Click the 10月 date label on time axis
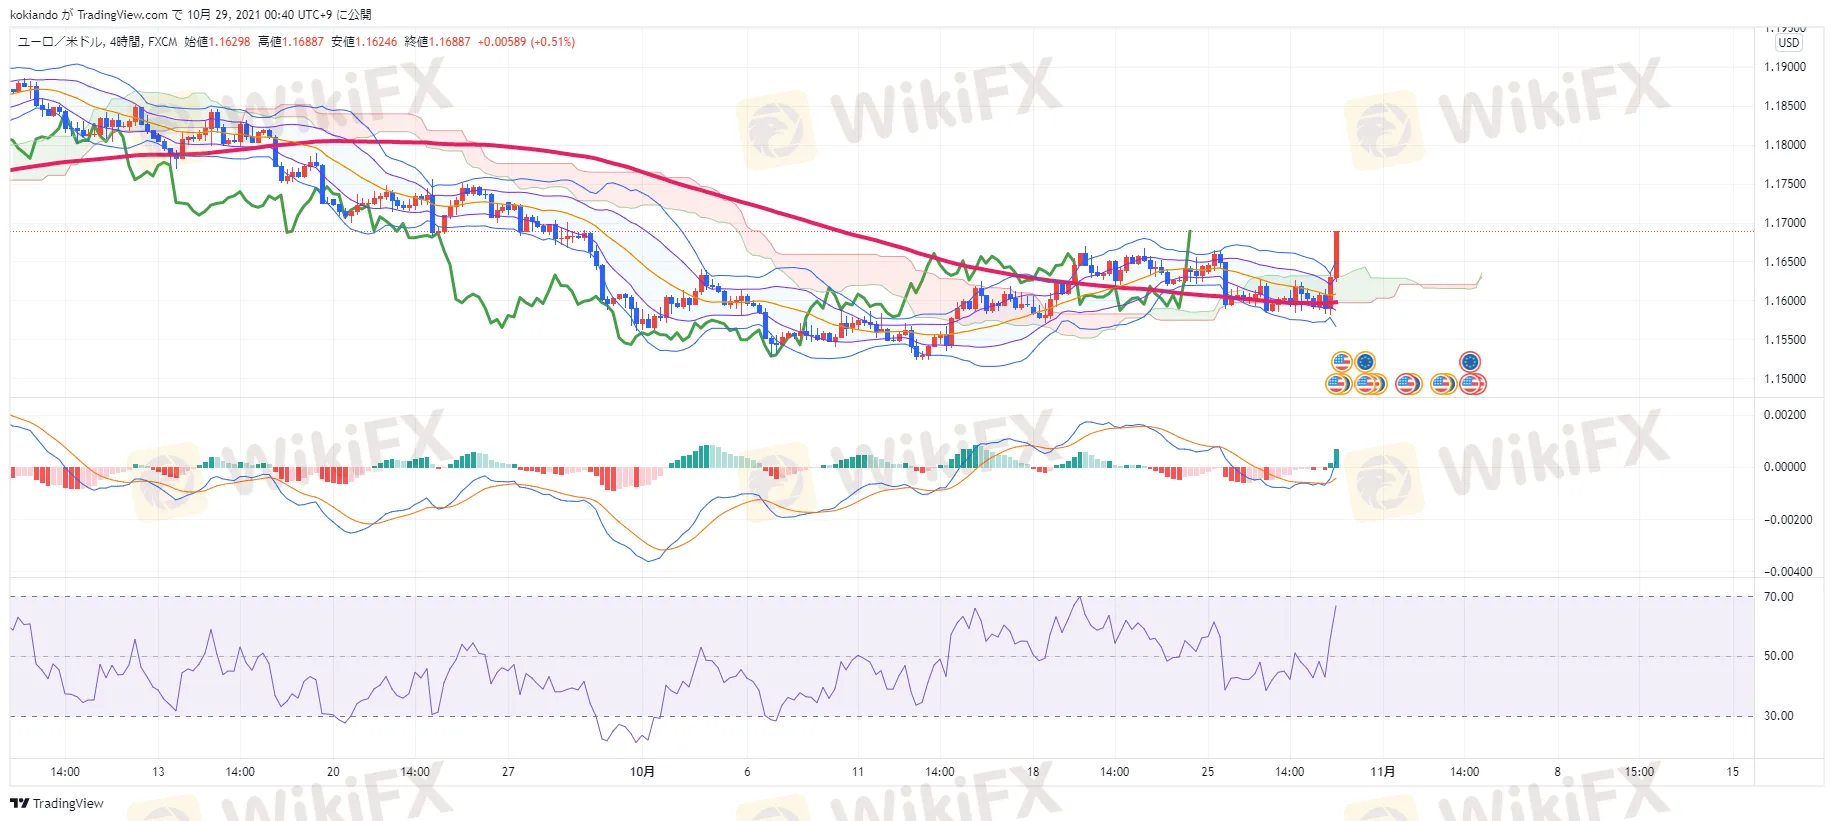This screenshot has height=821, width=1834. point(642,771)
